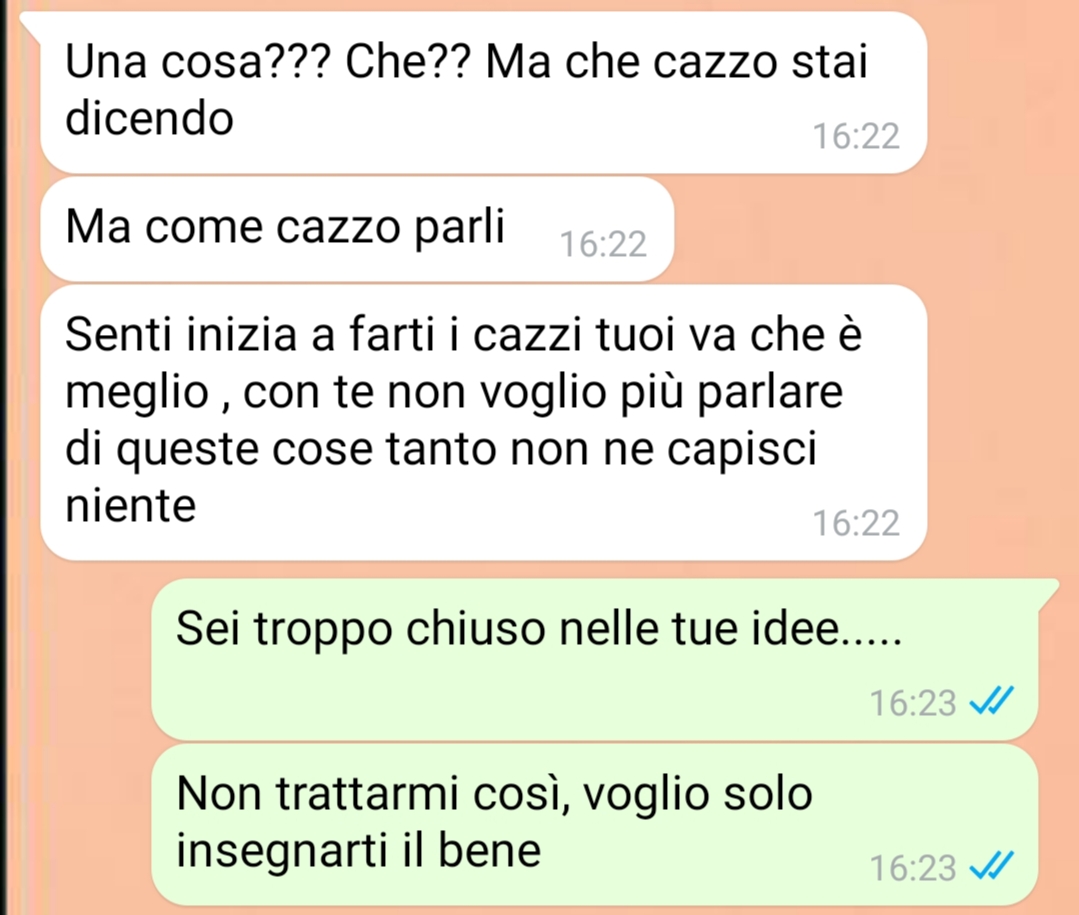Tap blue read-receipt ticks on 'Non trattarmi così' message
1079x915 pixels.
pos(991,867)
